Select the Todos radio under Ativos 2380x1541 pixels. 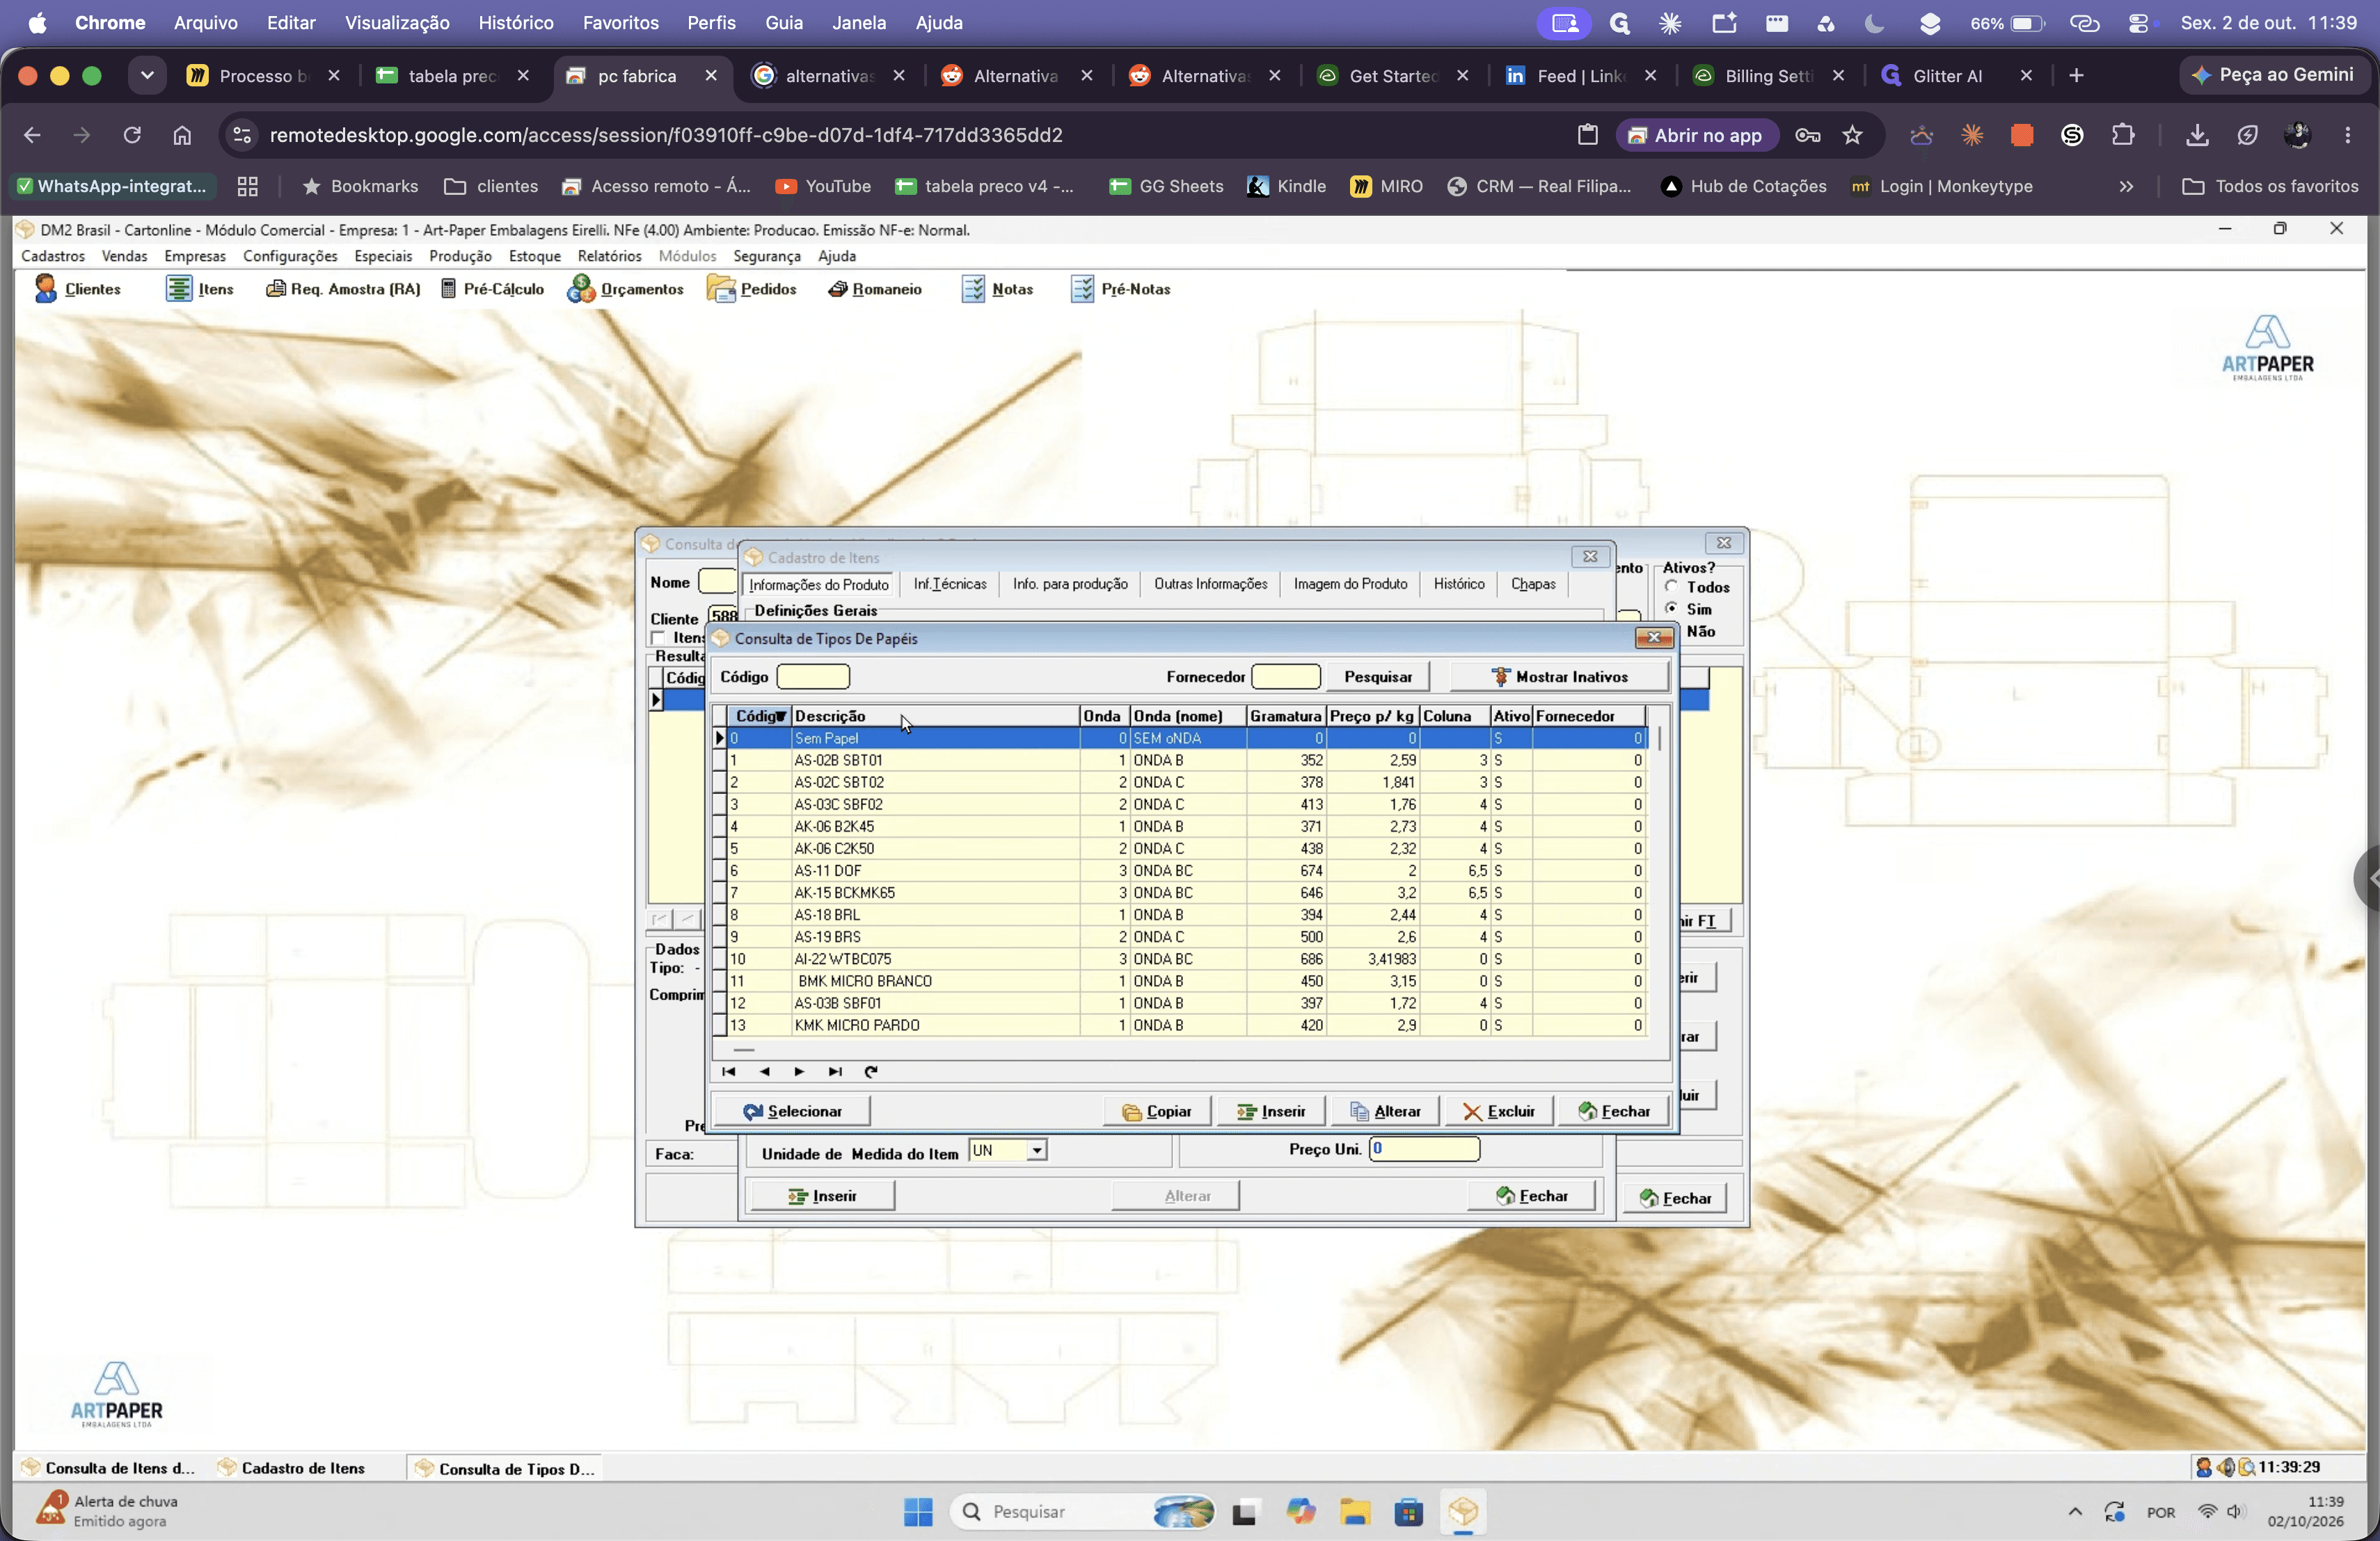point(1672,587)
